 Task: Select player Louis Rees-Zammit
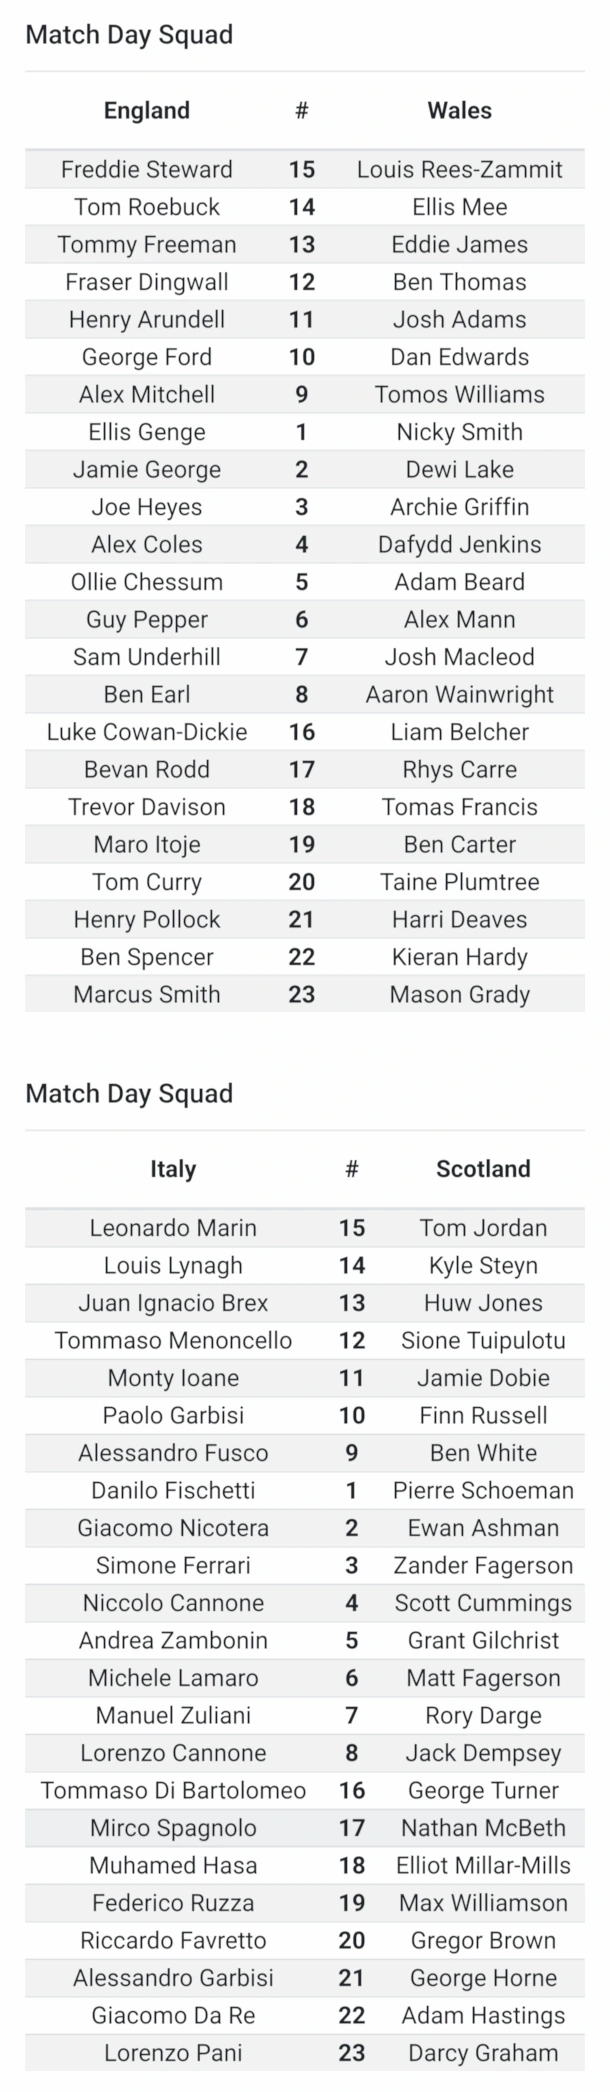(459, 169)
